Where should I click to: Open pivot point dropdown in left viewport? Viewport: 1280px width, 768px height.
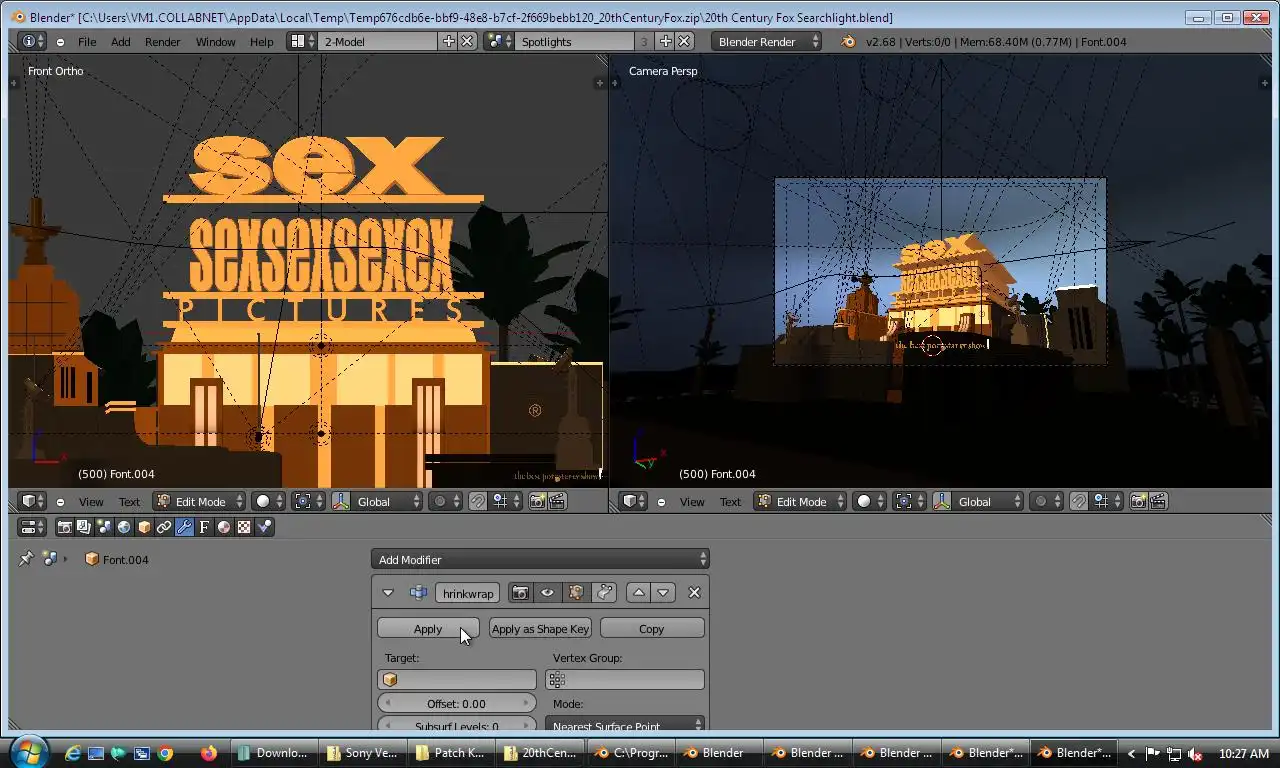click(x=308, y=501)
